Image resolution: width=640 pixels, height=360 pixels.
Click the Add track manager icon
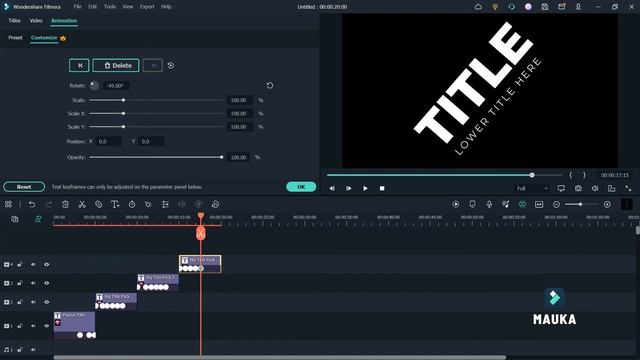pyautogui.click(x=15, y=220)
